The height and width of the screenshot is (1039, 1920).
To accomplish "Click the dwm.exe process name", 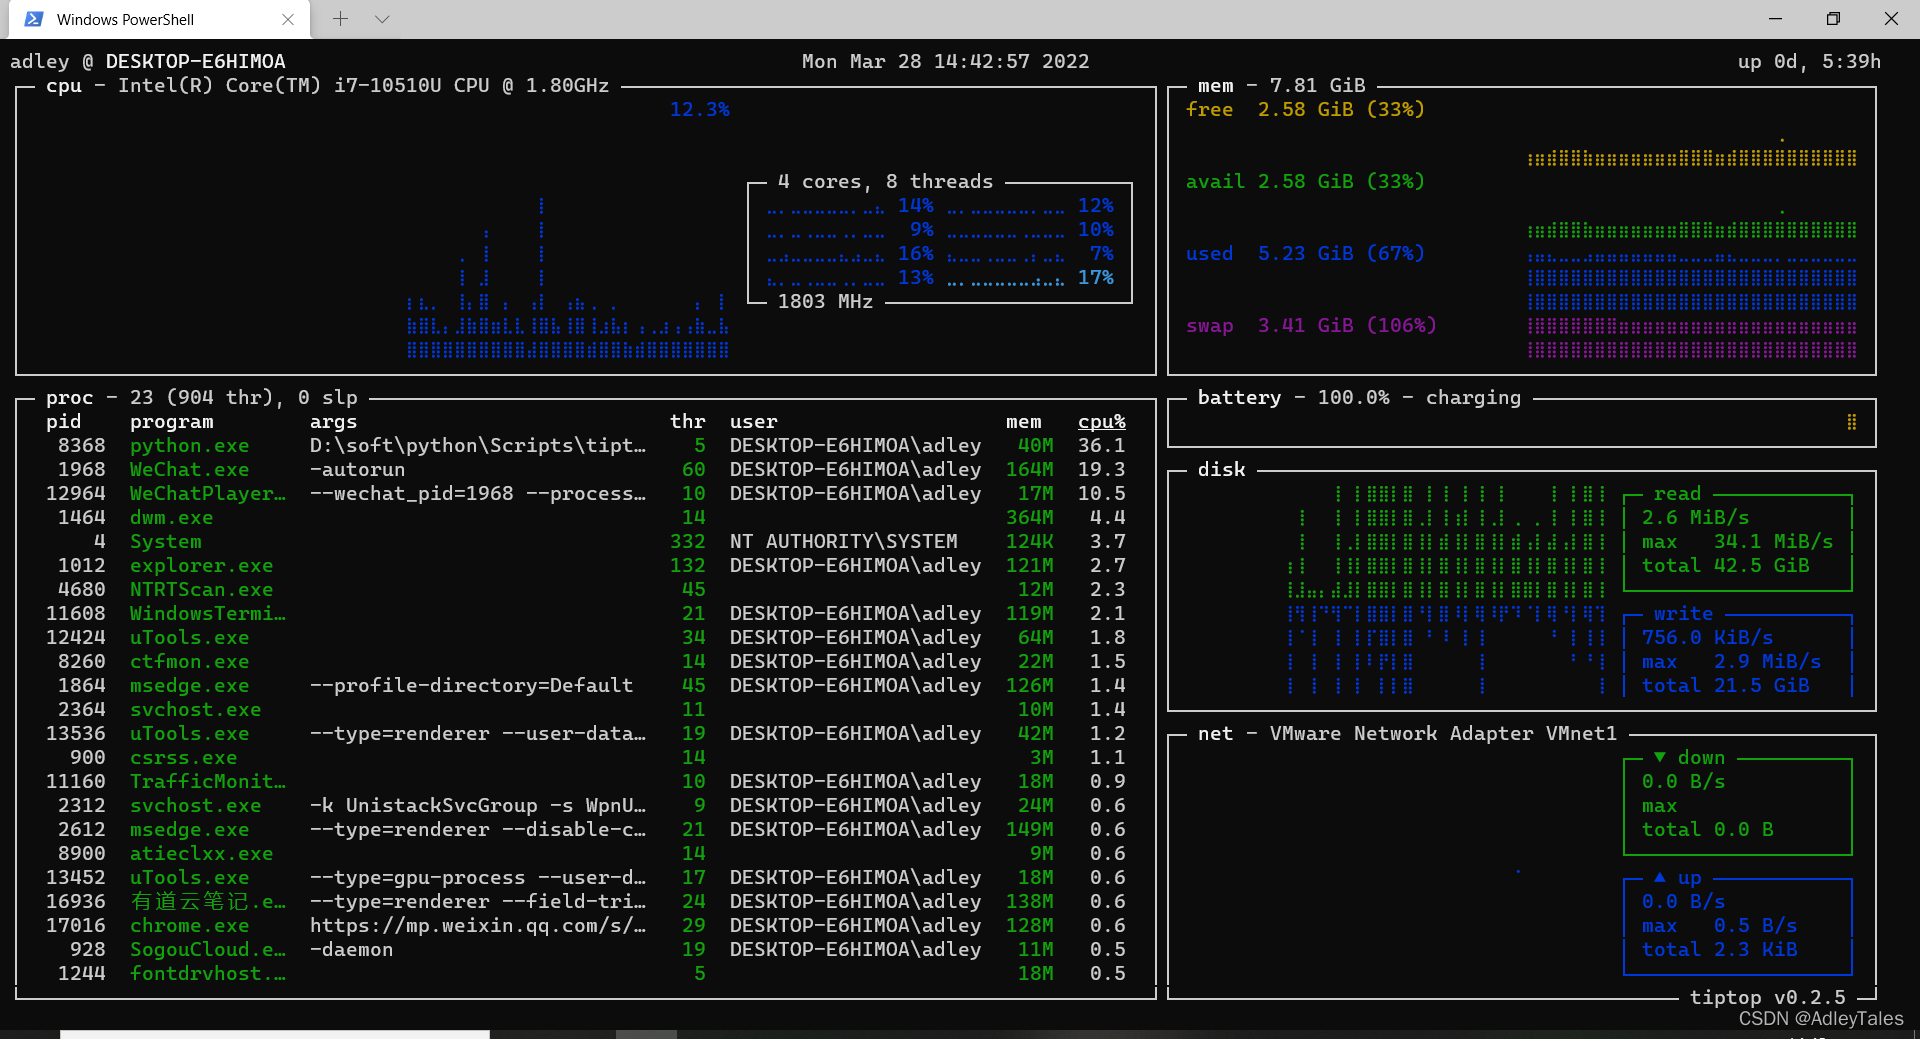I will tap(172, 518).
